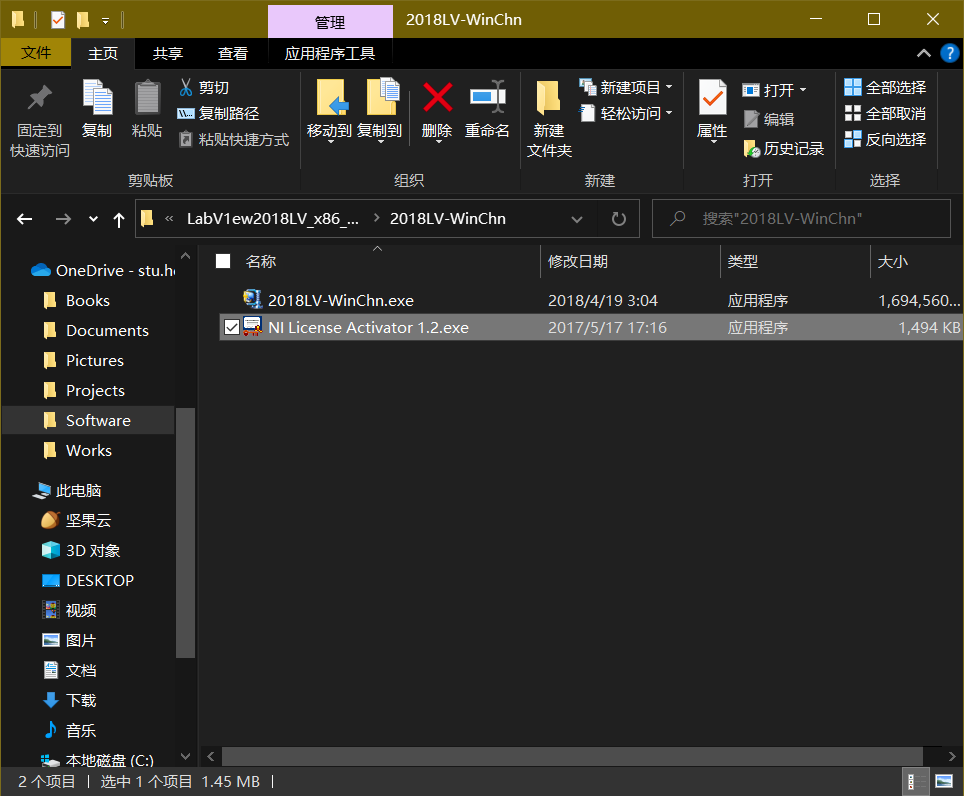964x796 pixels.
Task: Go up one folder level arrow
Action: coord(119,219)
